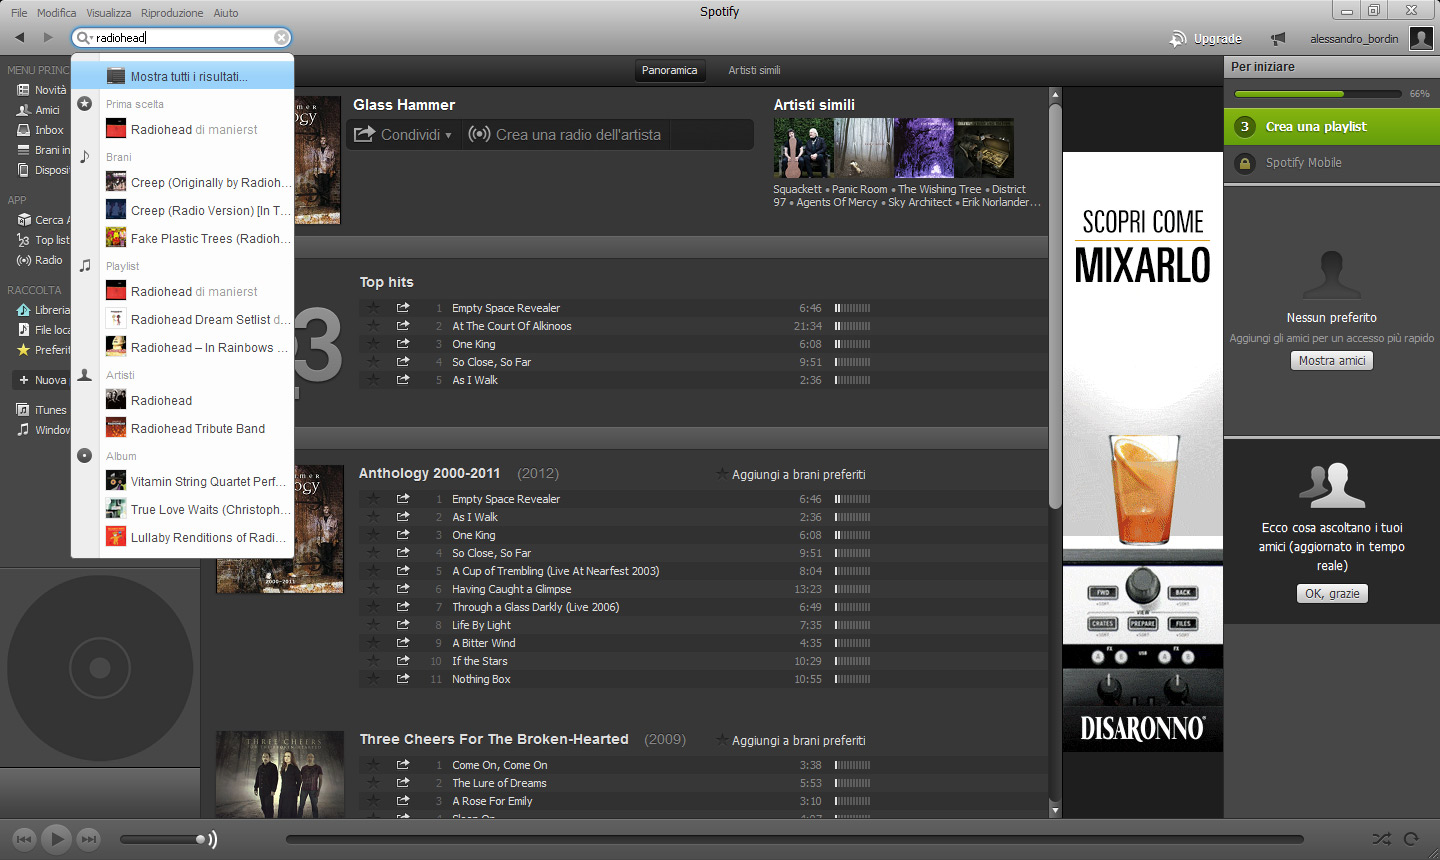Open the megaphone notifications icon
Image resolution: width=1440 pixels, height=860 pixels.
1278,39
